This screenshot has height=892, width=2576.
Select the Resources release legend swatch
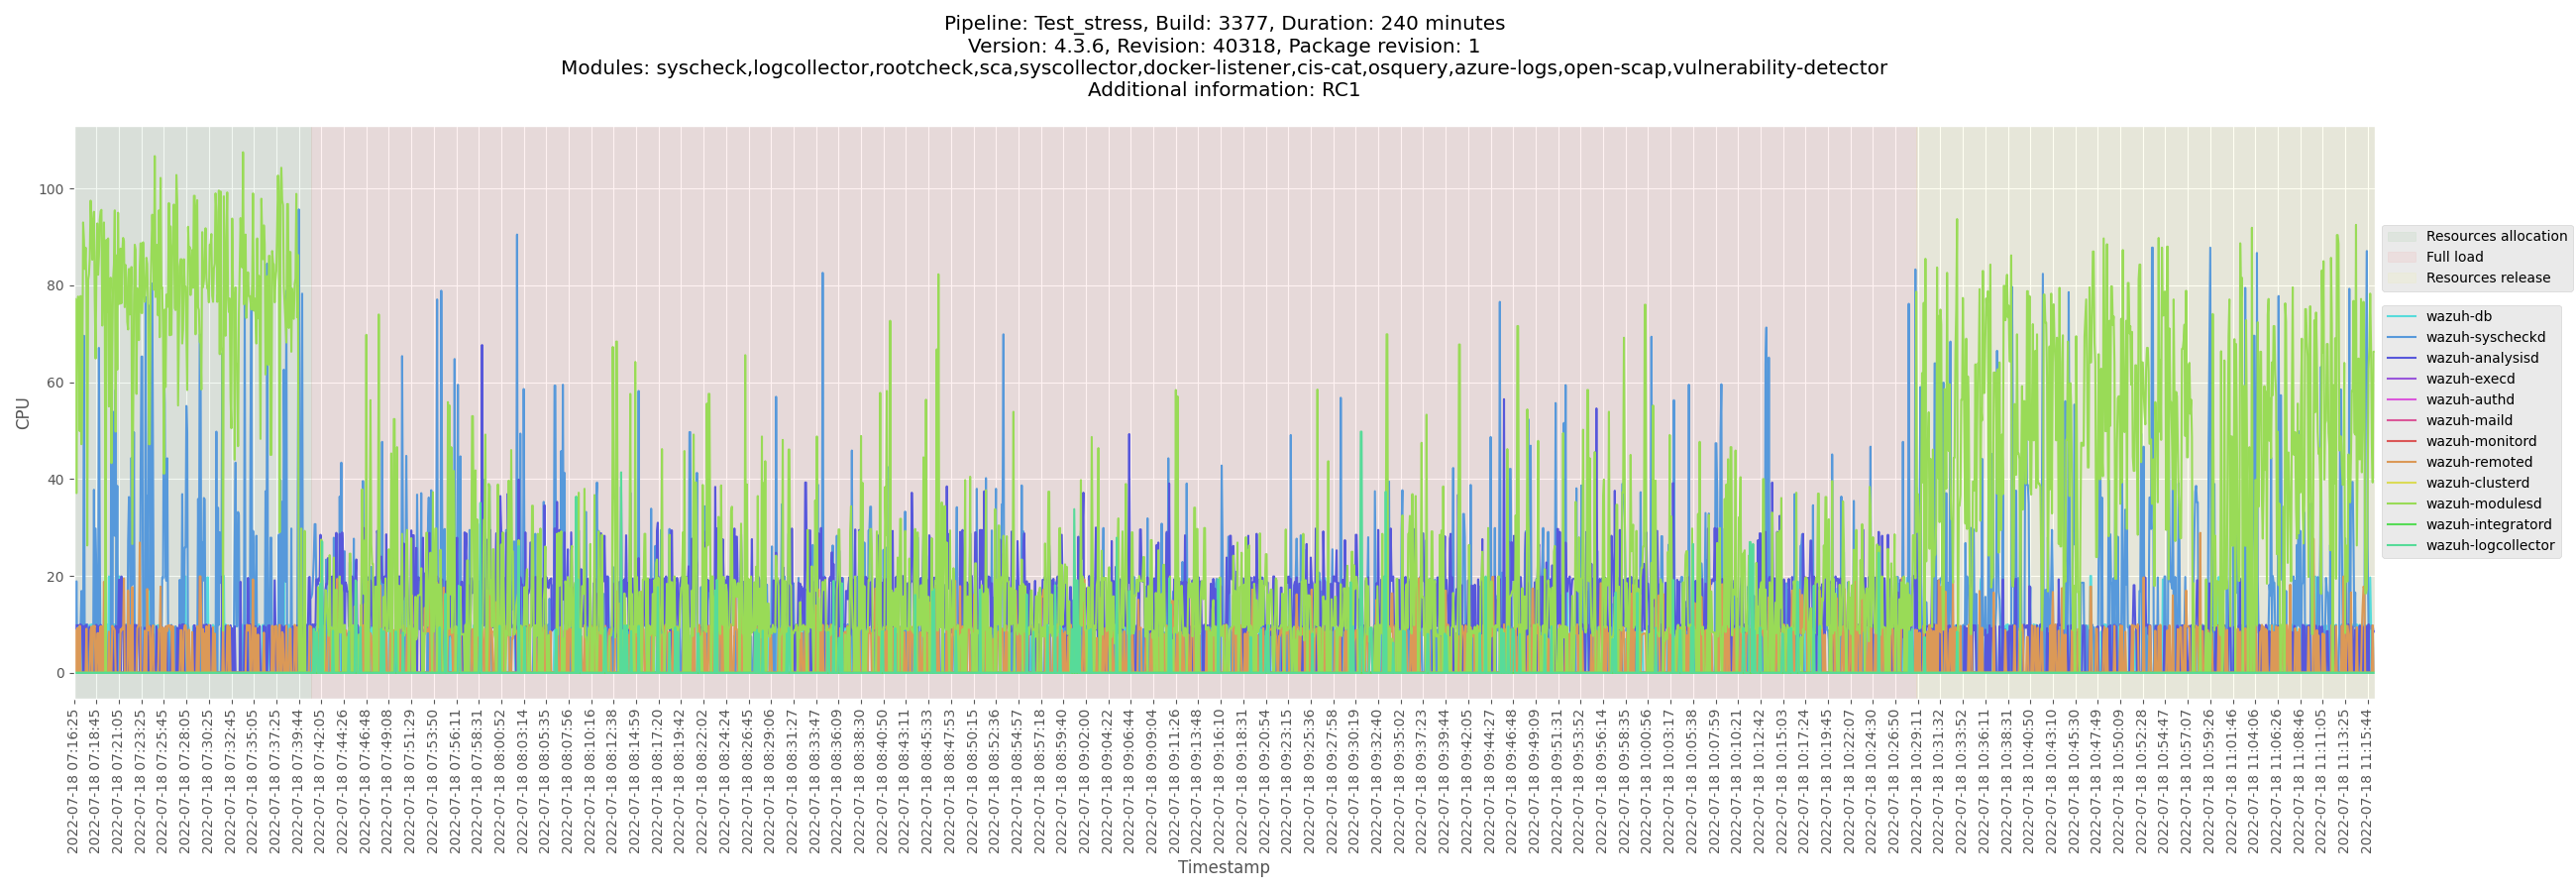[2401, 279]
